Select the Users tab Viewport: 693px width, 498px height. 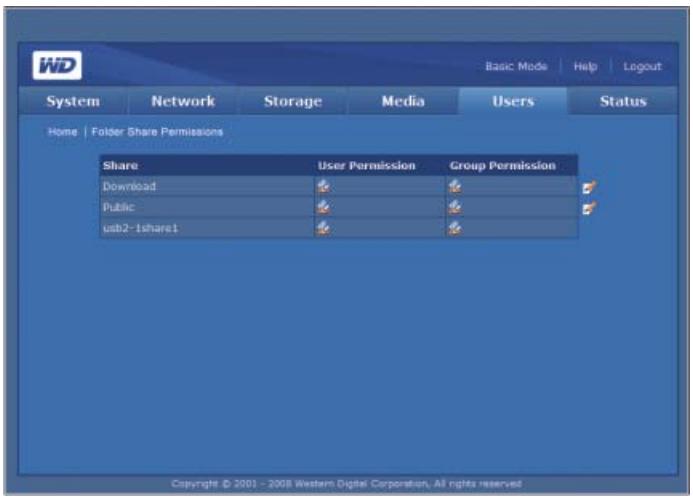tap(513, 101)
